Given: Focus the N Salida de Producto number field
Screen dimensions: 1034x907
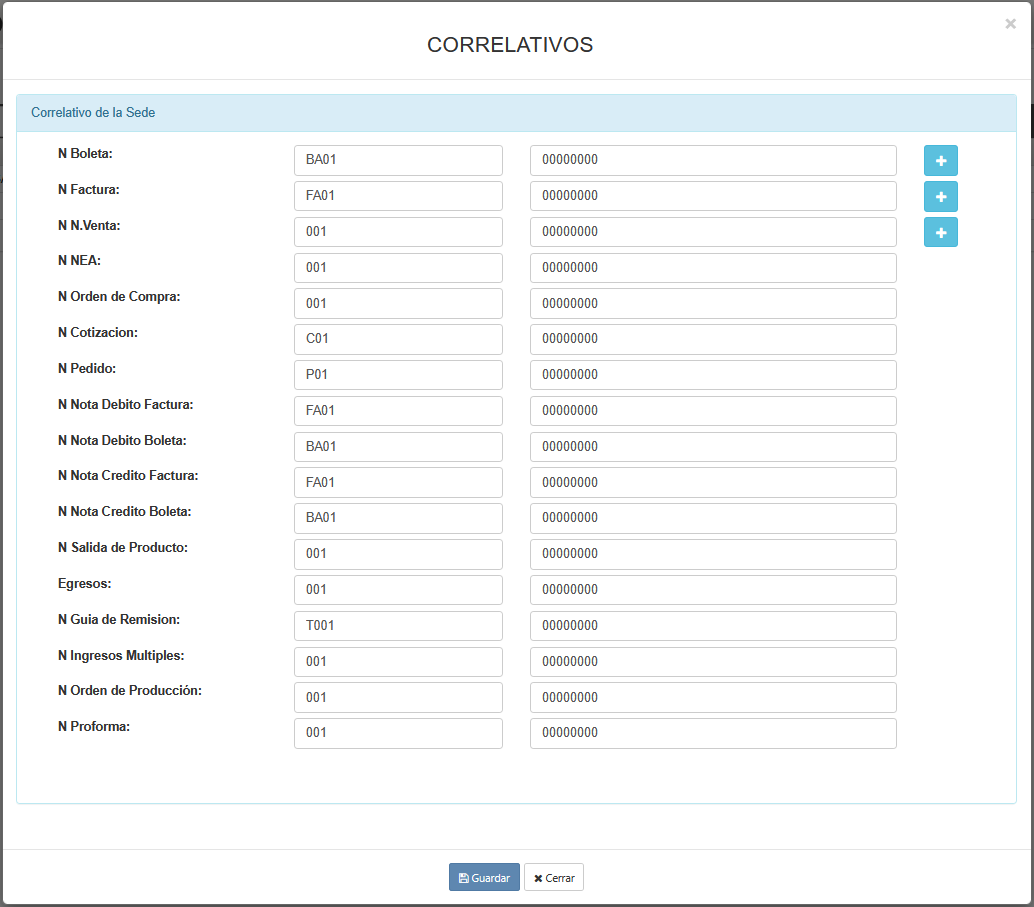Looking at the screenshot, I should coord(713,554).
